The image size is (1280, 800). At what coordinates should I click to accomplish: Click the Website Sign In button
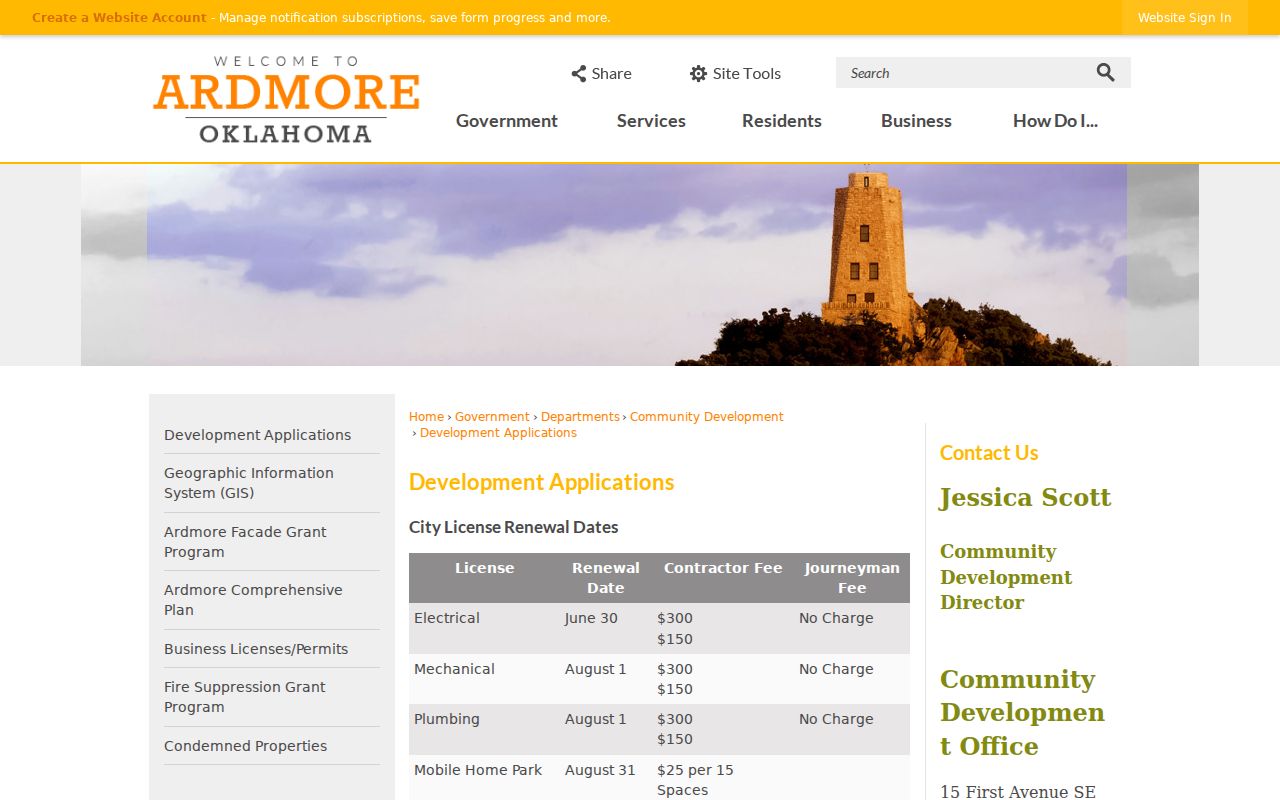tap(1184, 18)
